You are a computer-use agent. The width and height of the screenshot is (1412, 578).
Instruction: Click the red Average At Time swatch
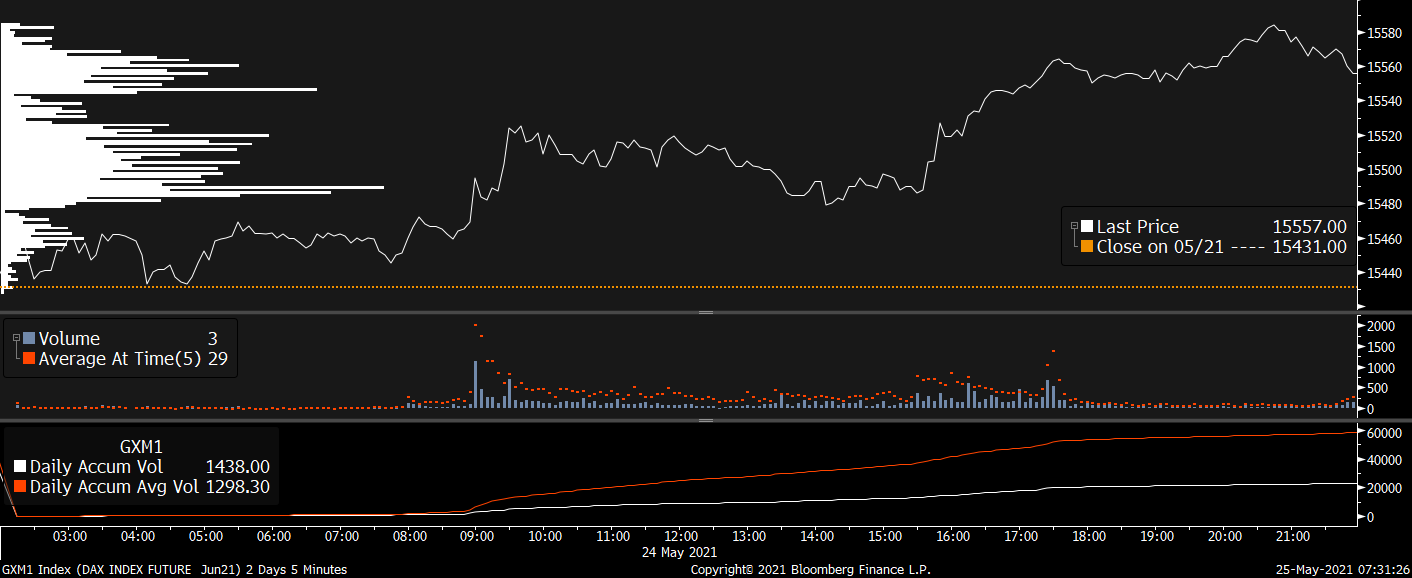(x=29, y=358)
